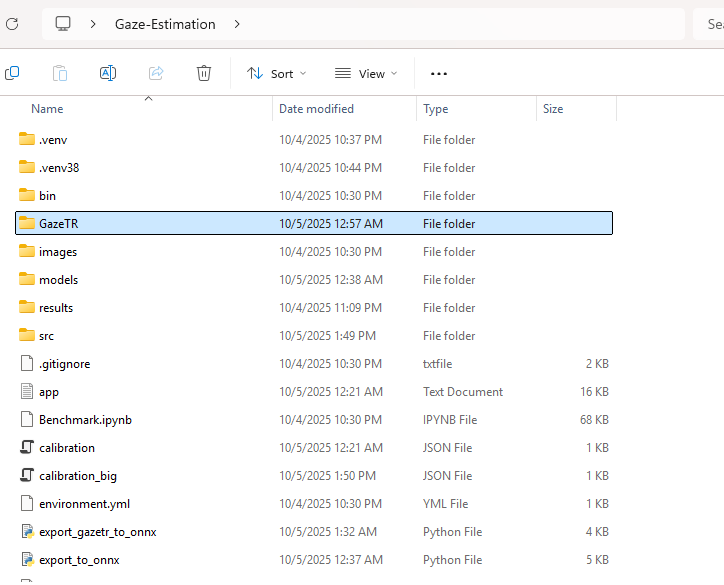The height and width of the screenshot is (585, 724).
Task: Select the export_to_onnx file name
Action: point(79,560)
